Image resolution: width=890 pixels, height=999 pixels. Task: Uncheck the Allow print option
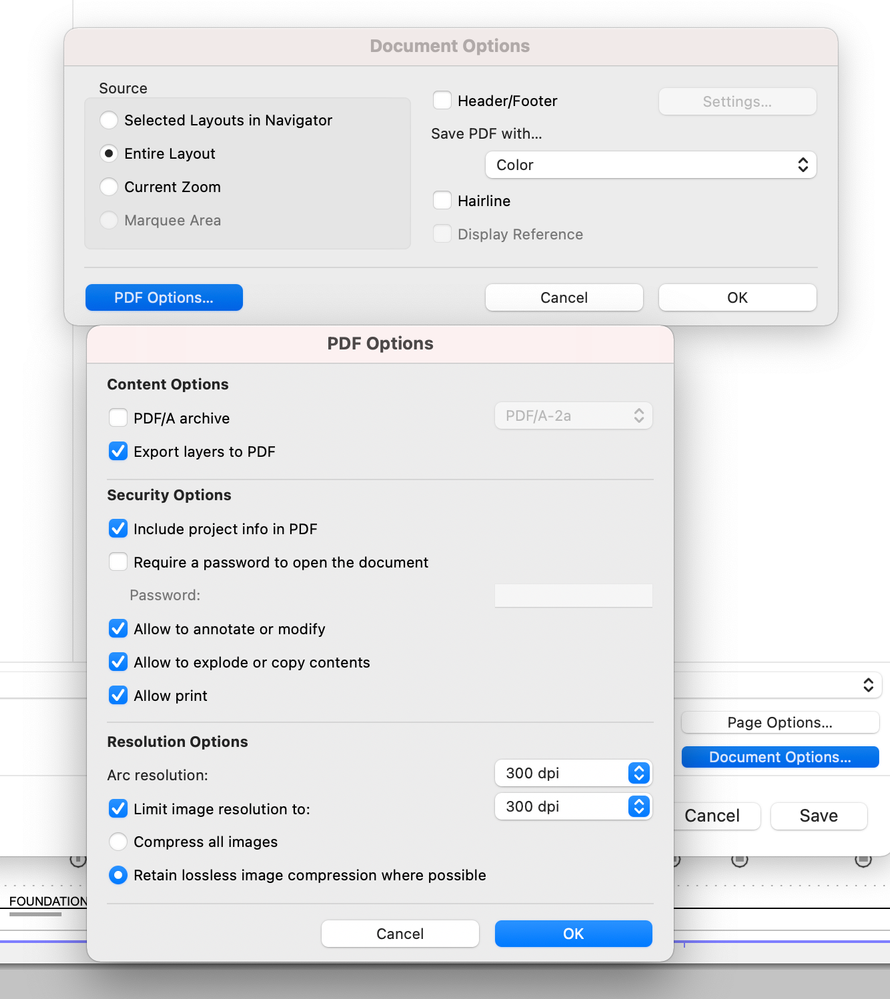[x=118, y=696]
